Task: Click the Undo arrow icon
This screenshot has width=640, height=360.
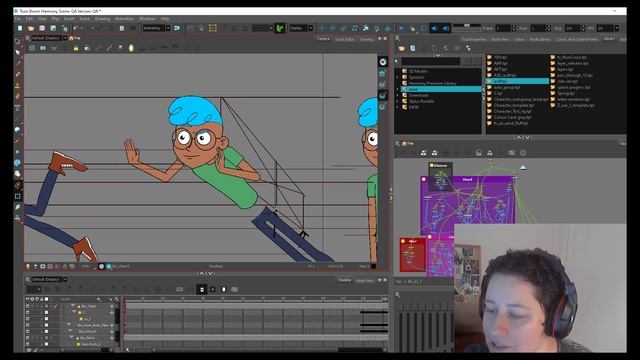Action: coord(76,28)
